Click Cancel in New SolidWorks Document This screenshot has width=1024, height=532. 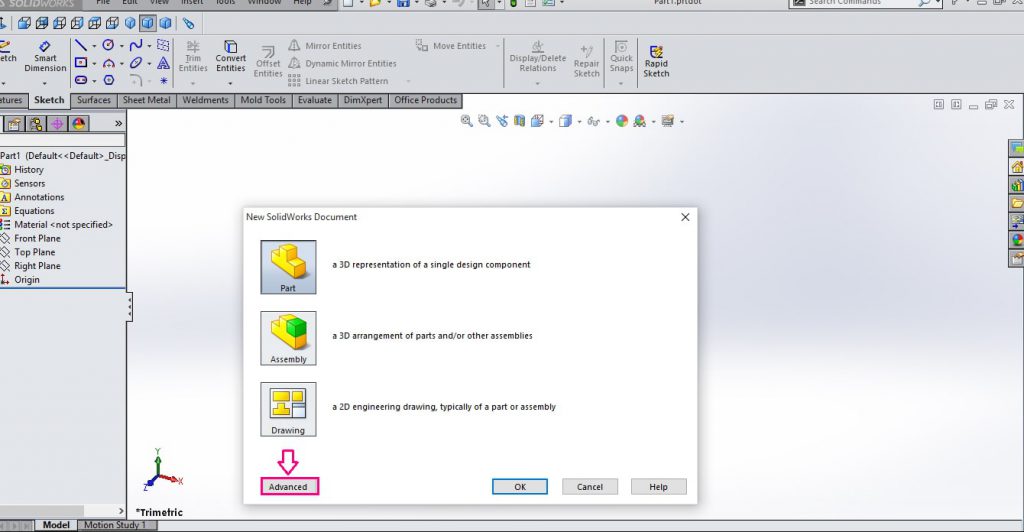point(590,486)
